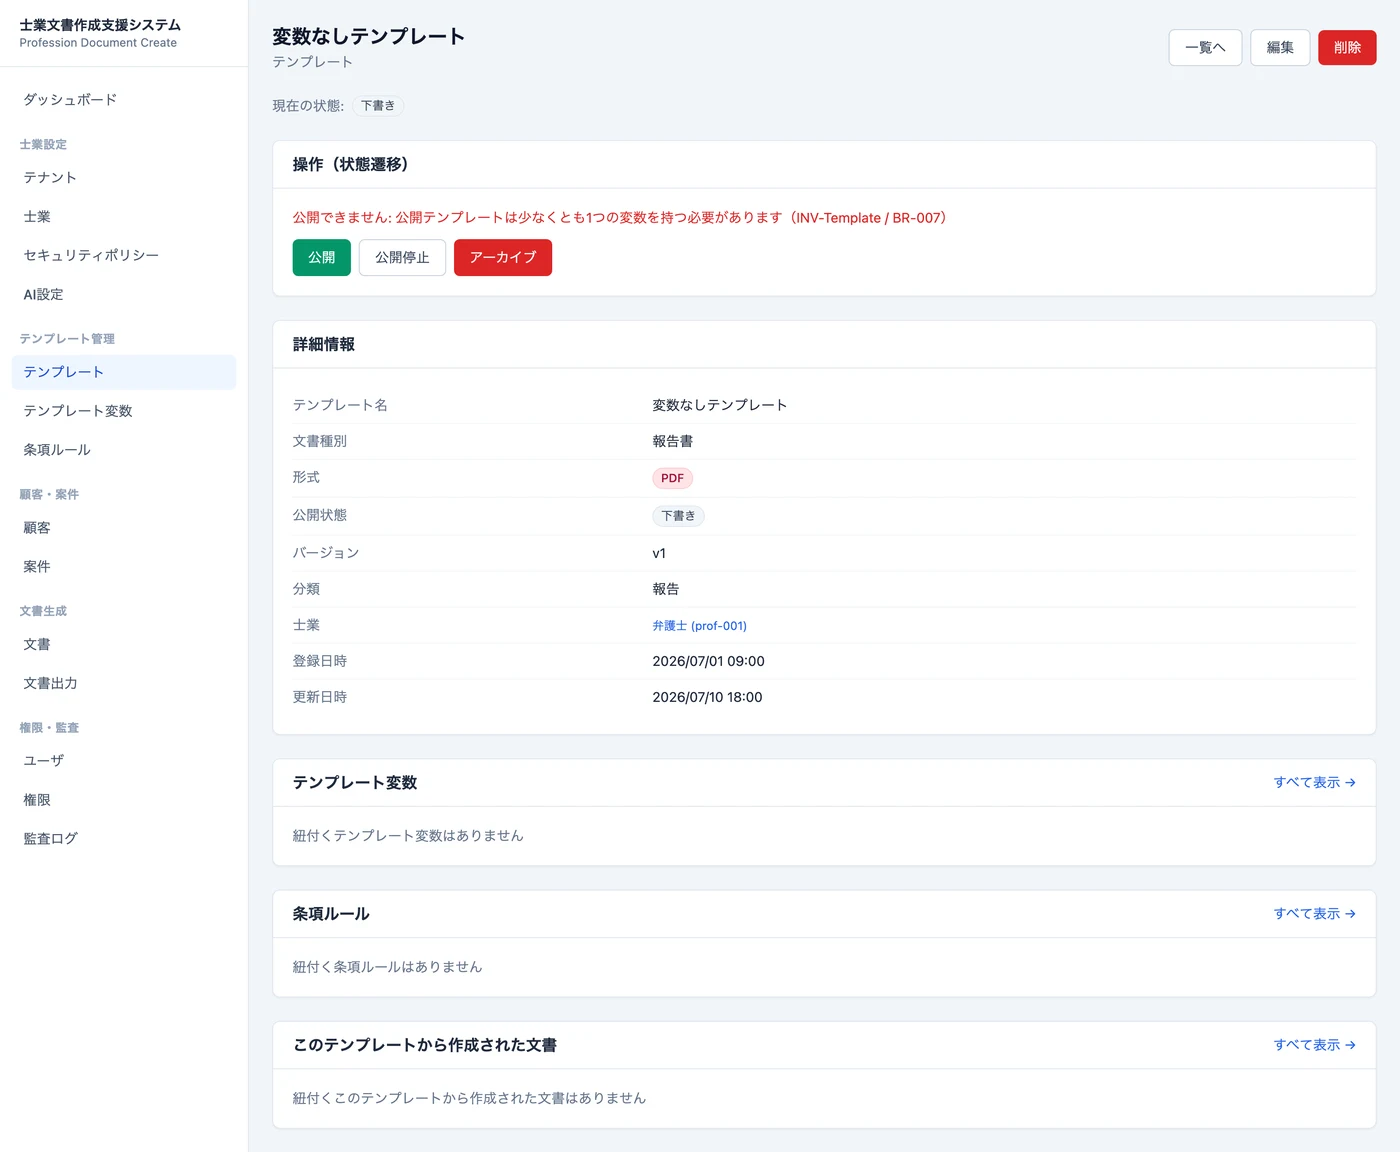Click the 変数なしテンプレート value in テンプレート名 row

720,405
